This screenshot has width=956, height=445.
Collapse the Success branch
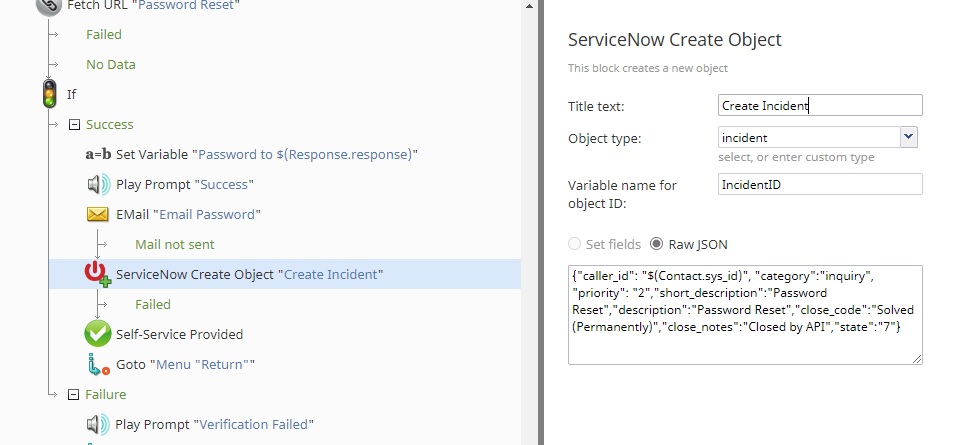74,124
